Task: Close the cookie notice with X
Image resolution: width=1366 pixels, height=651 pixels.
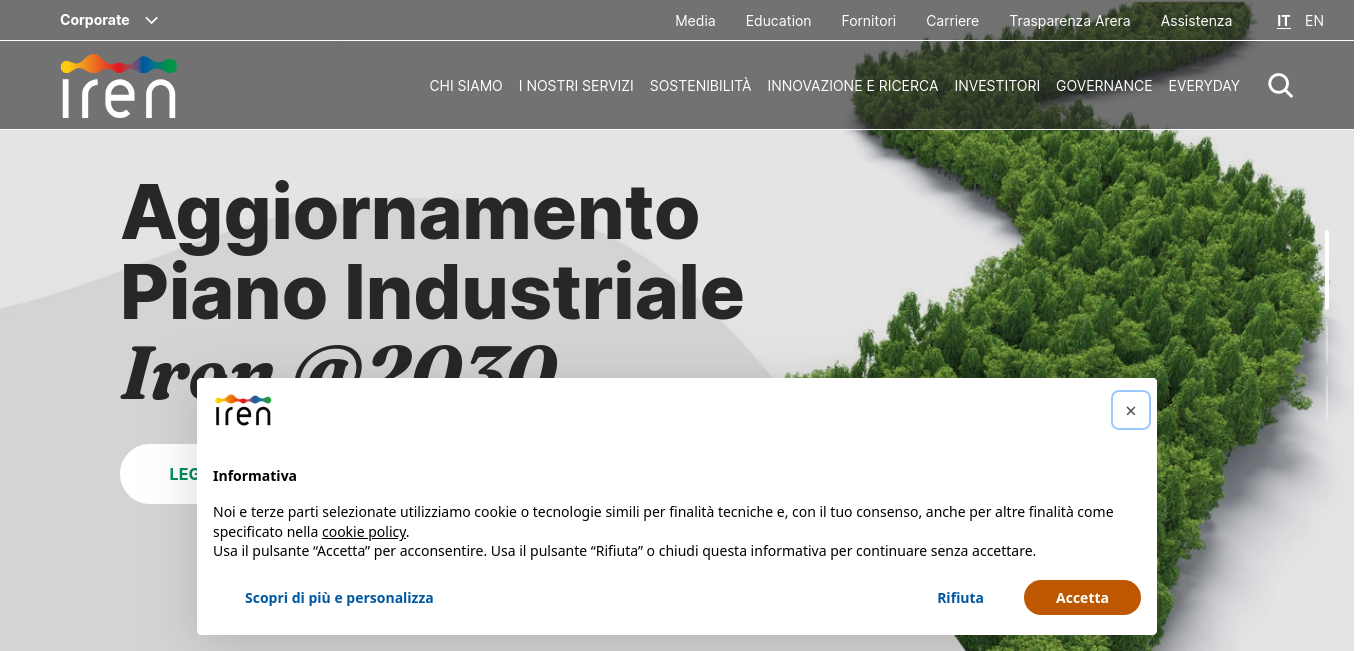Action: coord(1131,410)
